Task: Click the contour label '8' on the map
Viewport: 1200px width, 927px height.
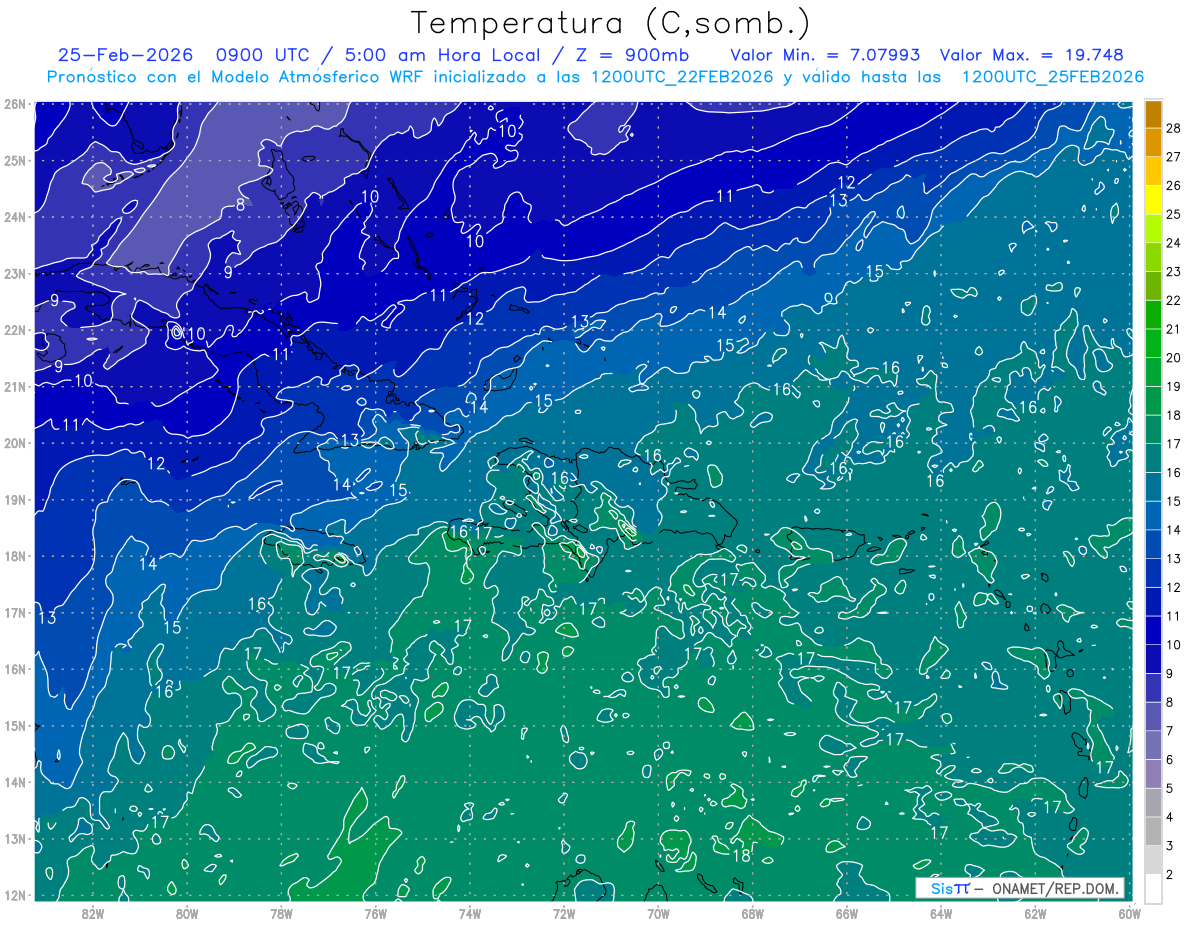Action: tap(240, 206)
